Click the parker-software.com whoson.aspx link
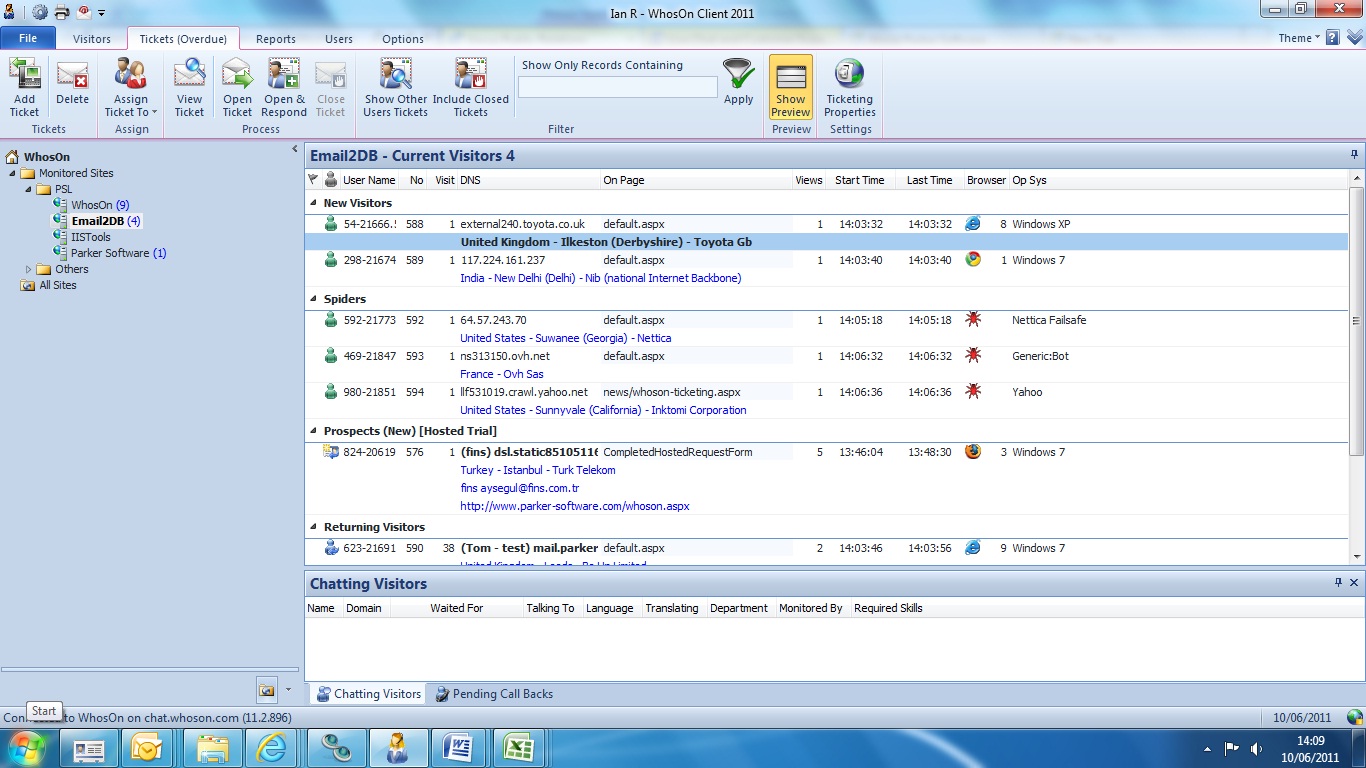 (x=574, y=506)
